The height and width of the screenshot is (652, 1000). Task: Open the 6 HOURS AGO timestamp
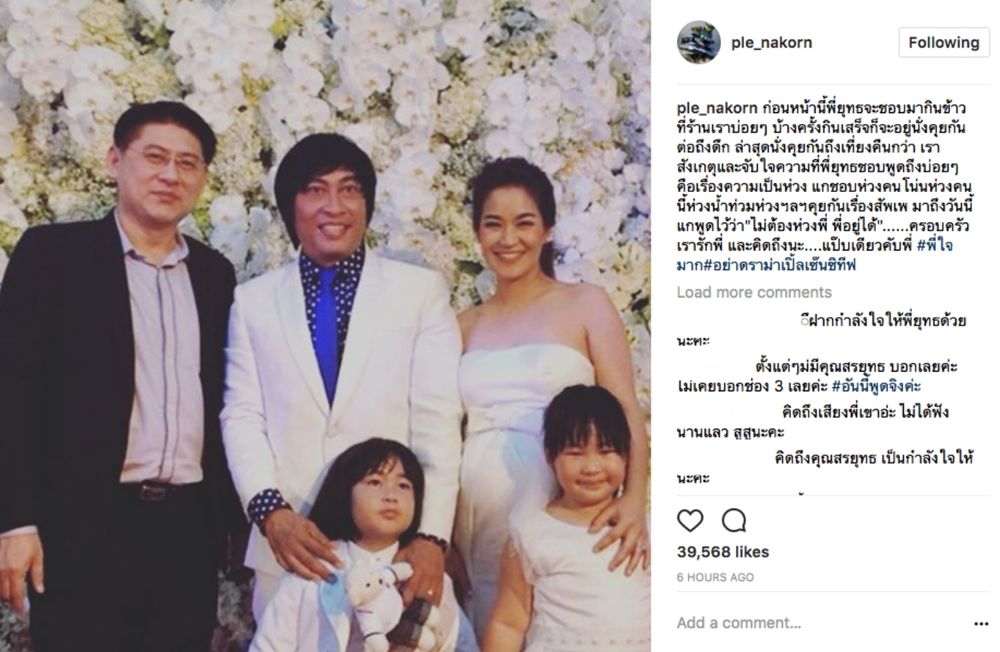(x=715, y=577)
